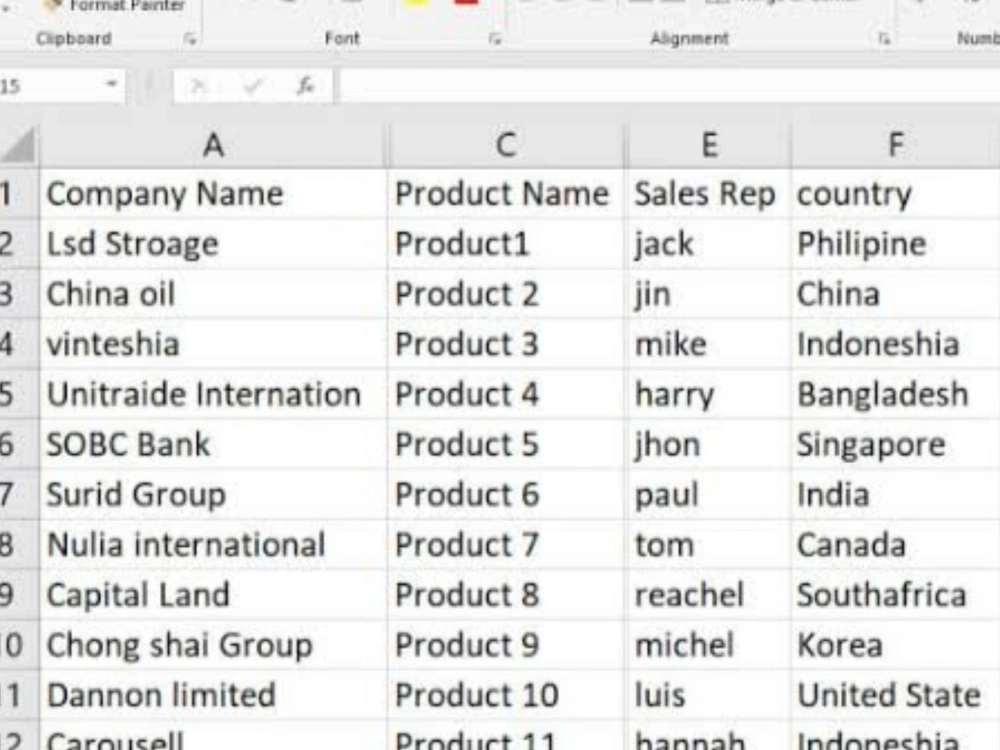Select sales rep 'jin' cell
Viewport: 1000px width, 750px height.
709,294
